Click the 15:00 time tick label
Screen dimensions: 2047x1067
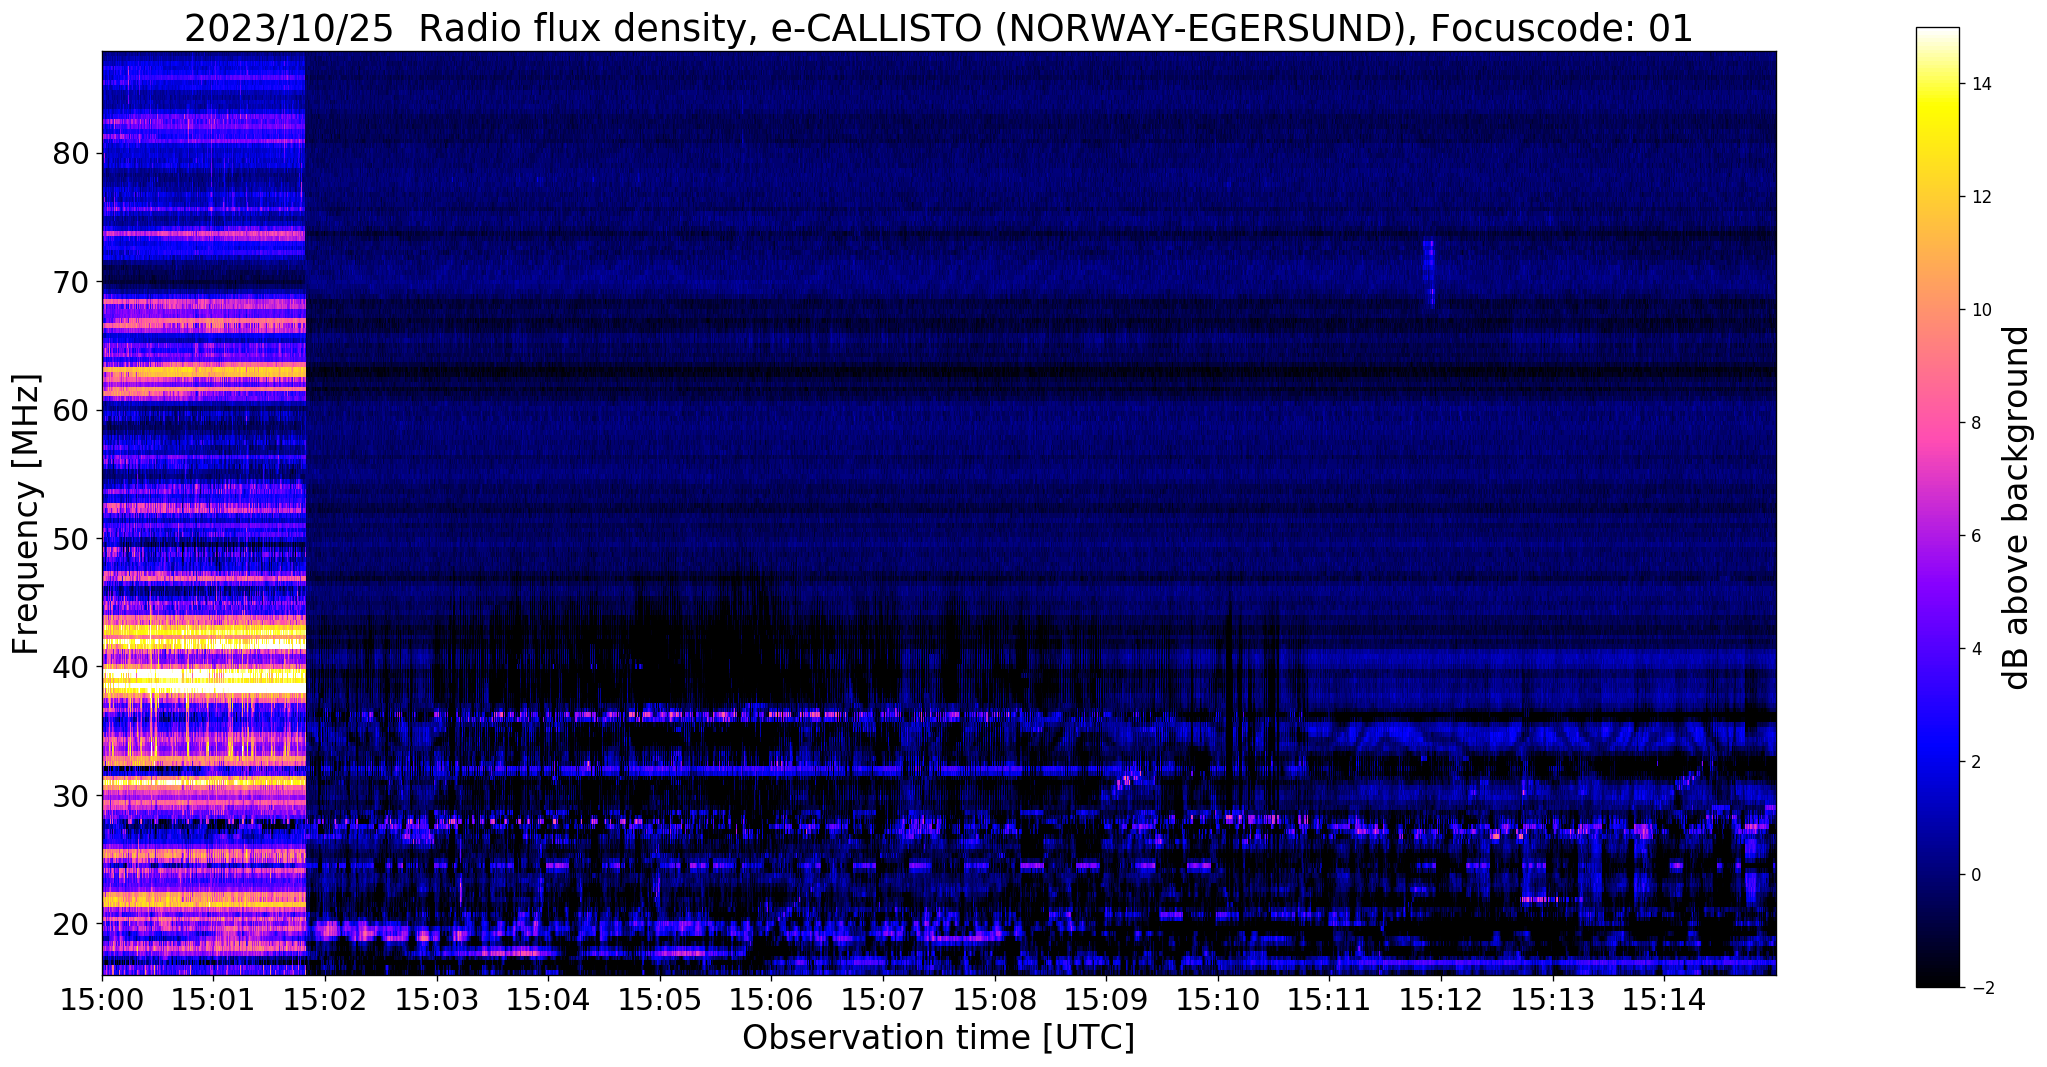tap(102, 999)
